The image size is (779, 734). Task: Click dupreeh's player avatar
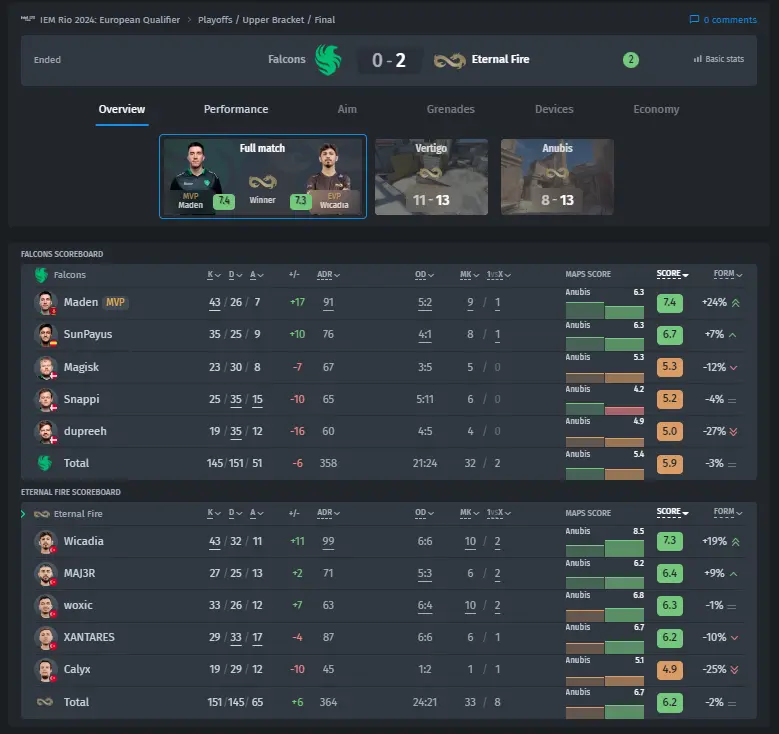pyautogui.click(x=46, y=432)
